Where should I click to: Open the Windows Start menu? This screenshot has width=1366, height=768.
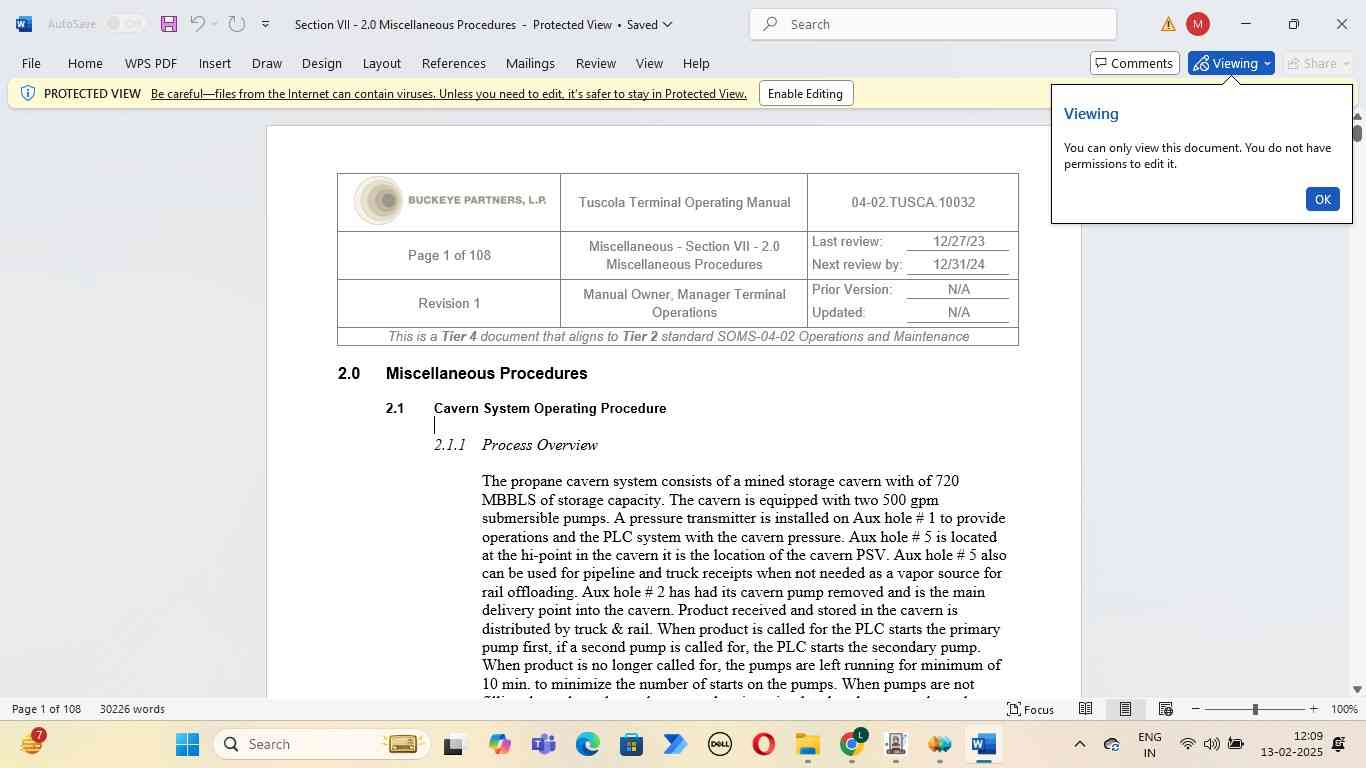point(188,744)
